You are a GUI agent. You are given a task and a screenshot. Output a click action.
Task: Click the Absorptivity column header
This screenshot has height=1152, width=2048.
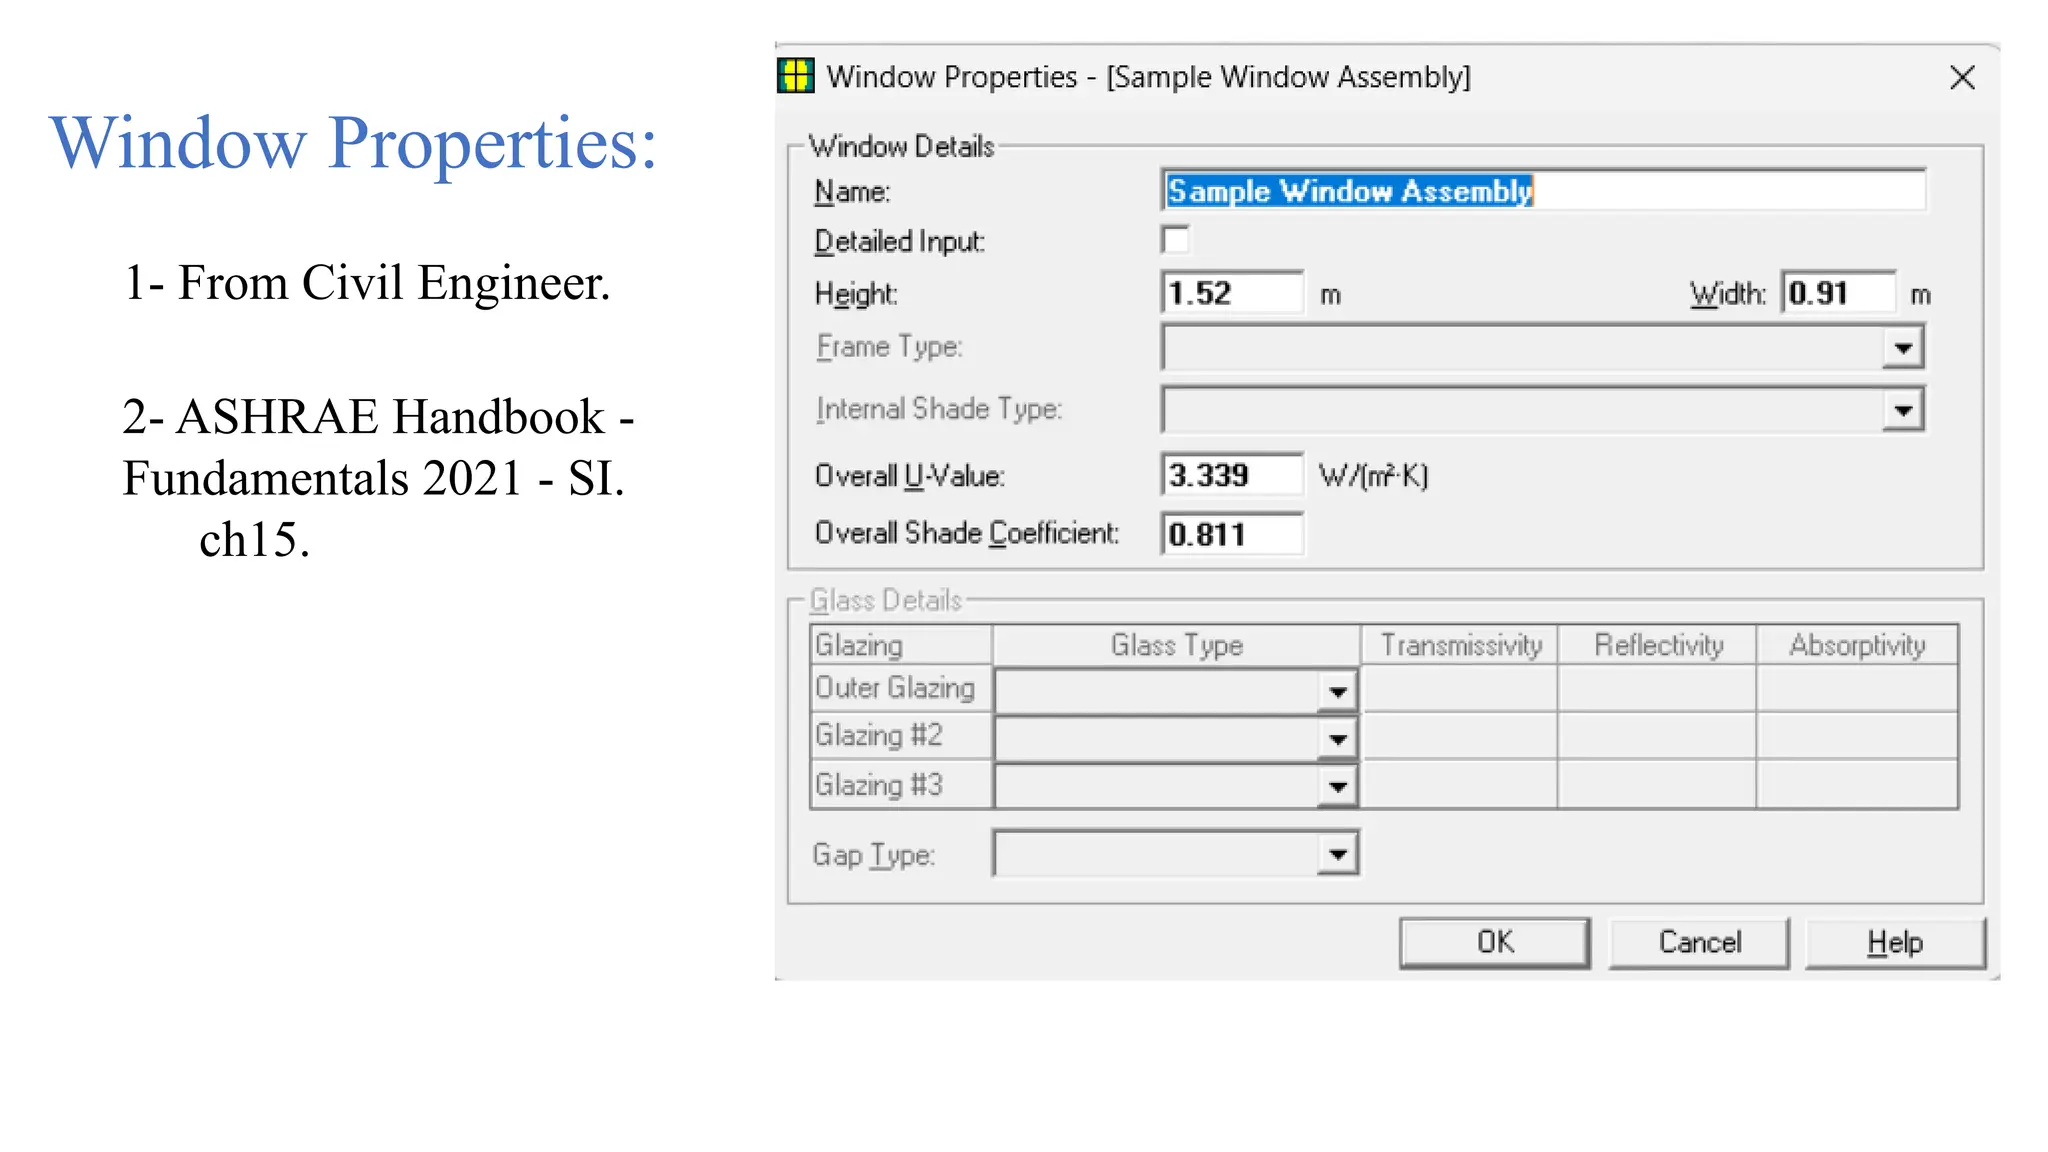[x=1857, y=645]
